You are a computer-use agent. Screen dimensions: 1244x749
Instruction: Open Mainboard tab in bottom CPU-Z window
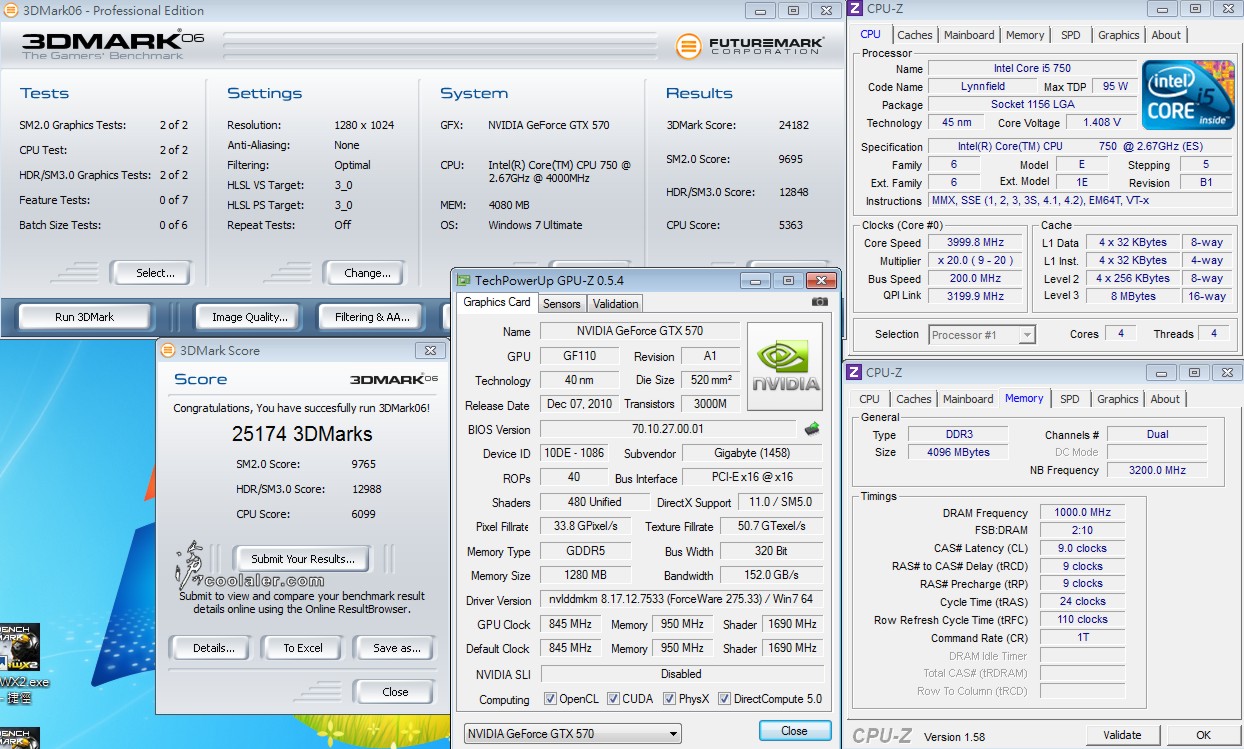(968, 399)
